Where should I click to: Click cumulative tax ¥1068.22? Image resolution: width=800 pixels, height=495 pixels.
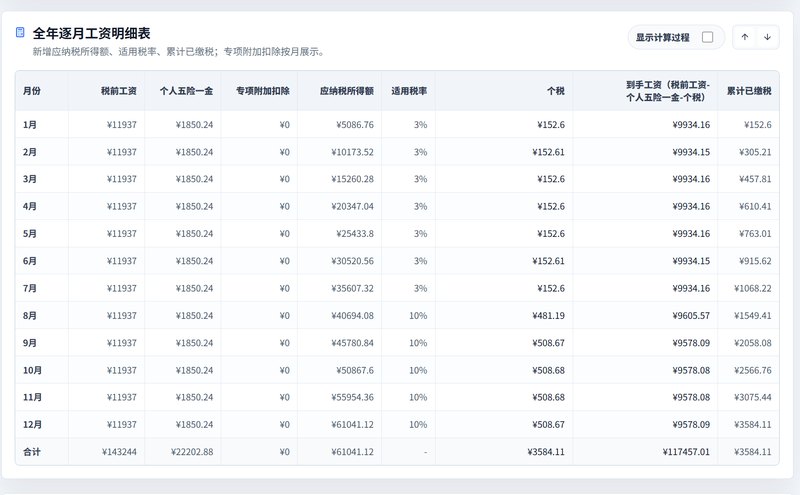click(x=753, y=288)
